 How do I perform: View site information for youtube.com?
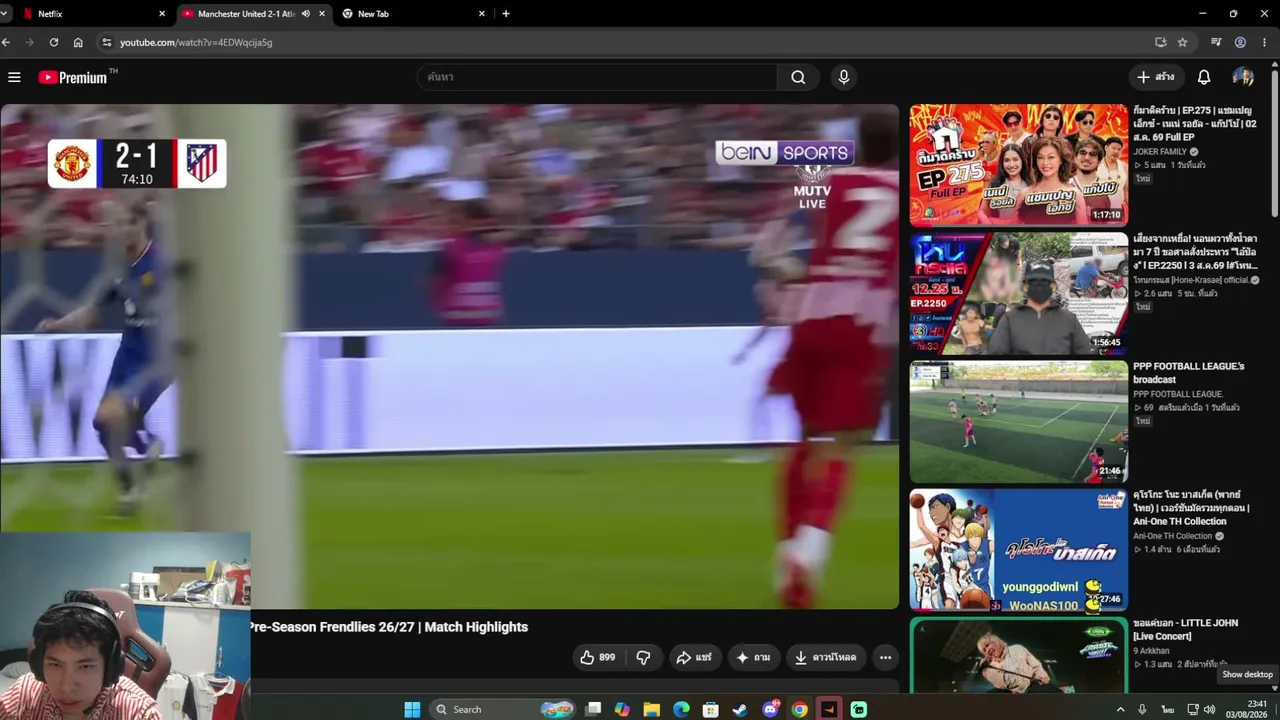point(107,42)
